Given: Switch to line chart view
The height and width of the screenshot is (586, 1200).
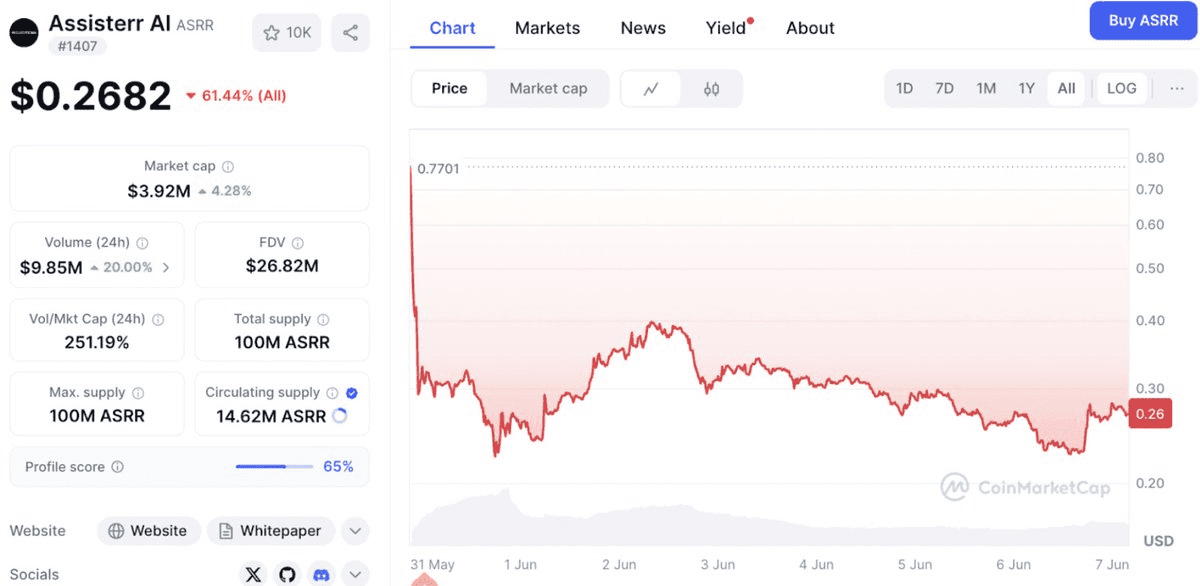Looking at the screenshot, I should click(x=651, y=89).
